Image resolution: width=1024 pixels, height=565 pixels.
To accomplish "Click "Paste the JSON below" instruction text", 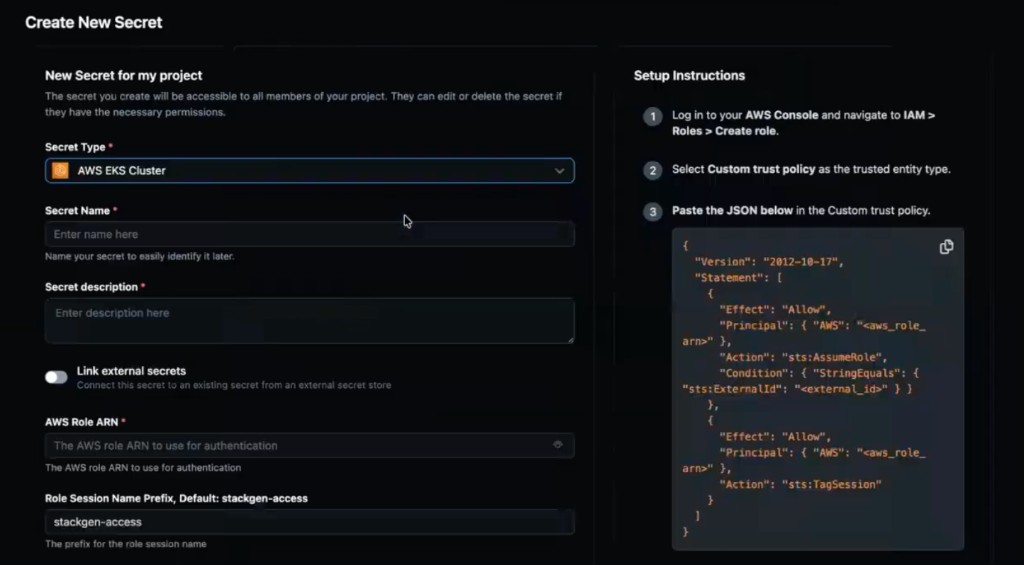I will click(801, 210).
